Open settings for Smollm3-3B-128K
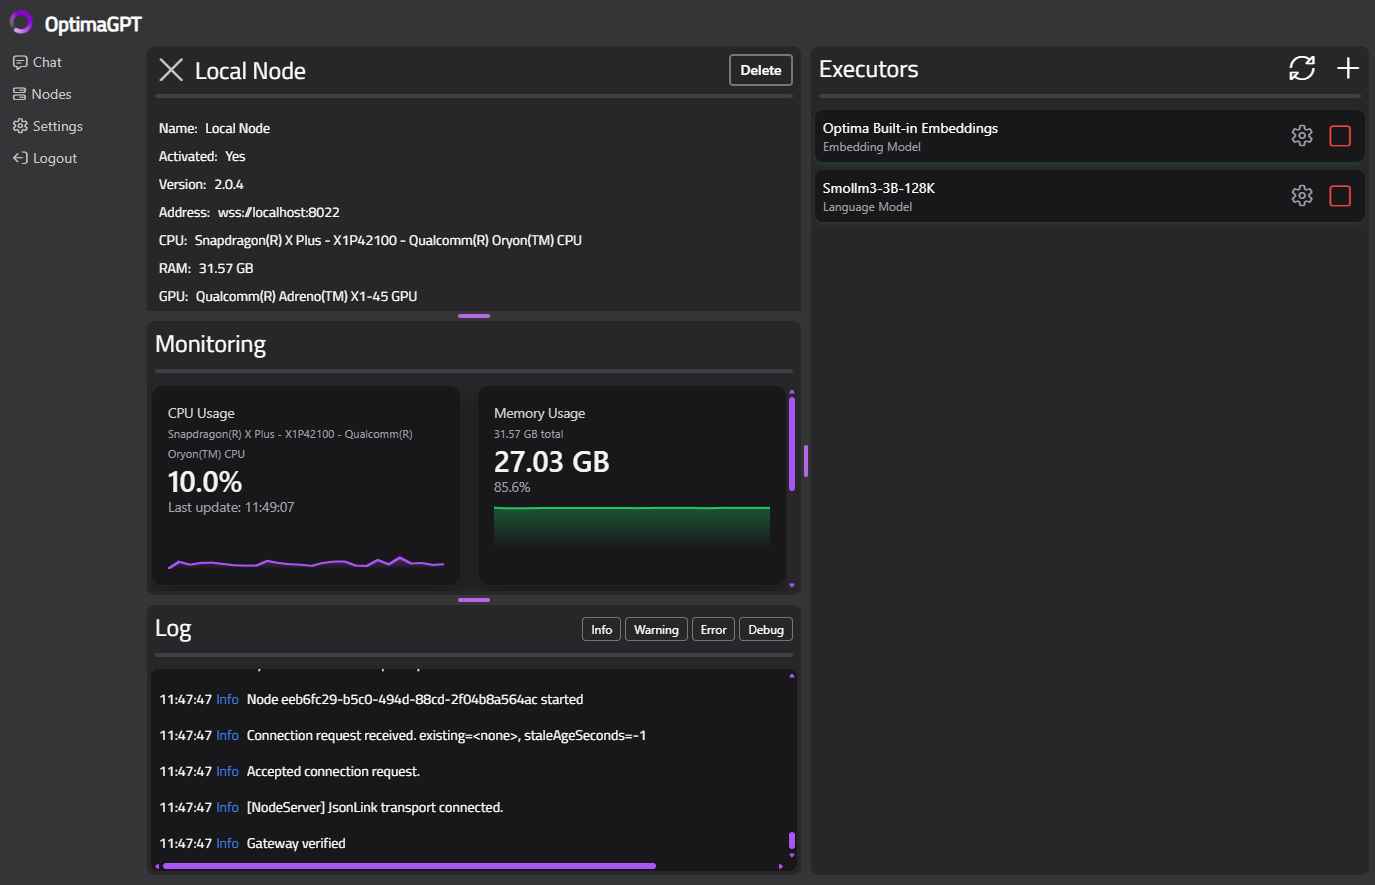Image resolution: width=1375 pixels, height=885 pixels. (1301, 195)
